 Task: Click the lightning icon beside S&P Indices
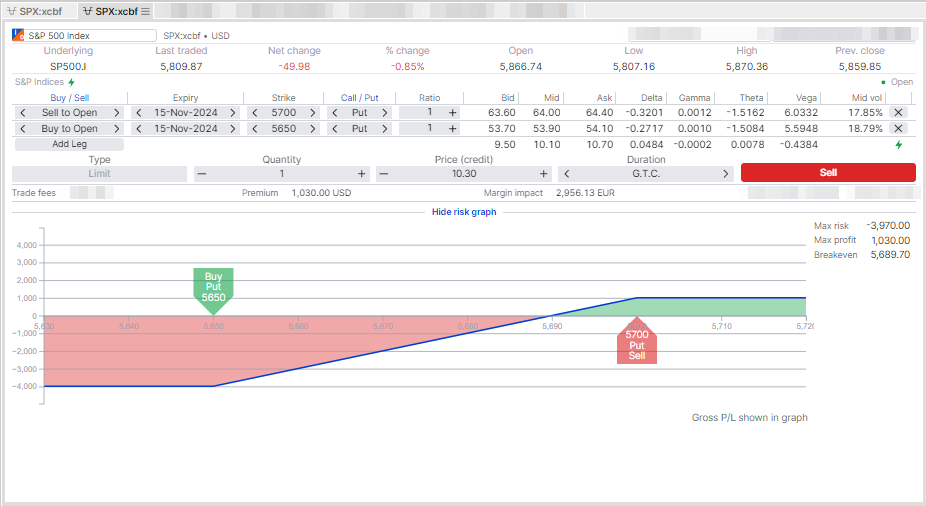click(x=71, y=82)
